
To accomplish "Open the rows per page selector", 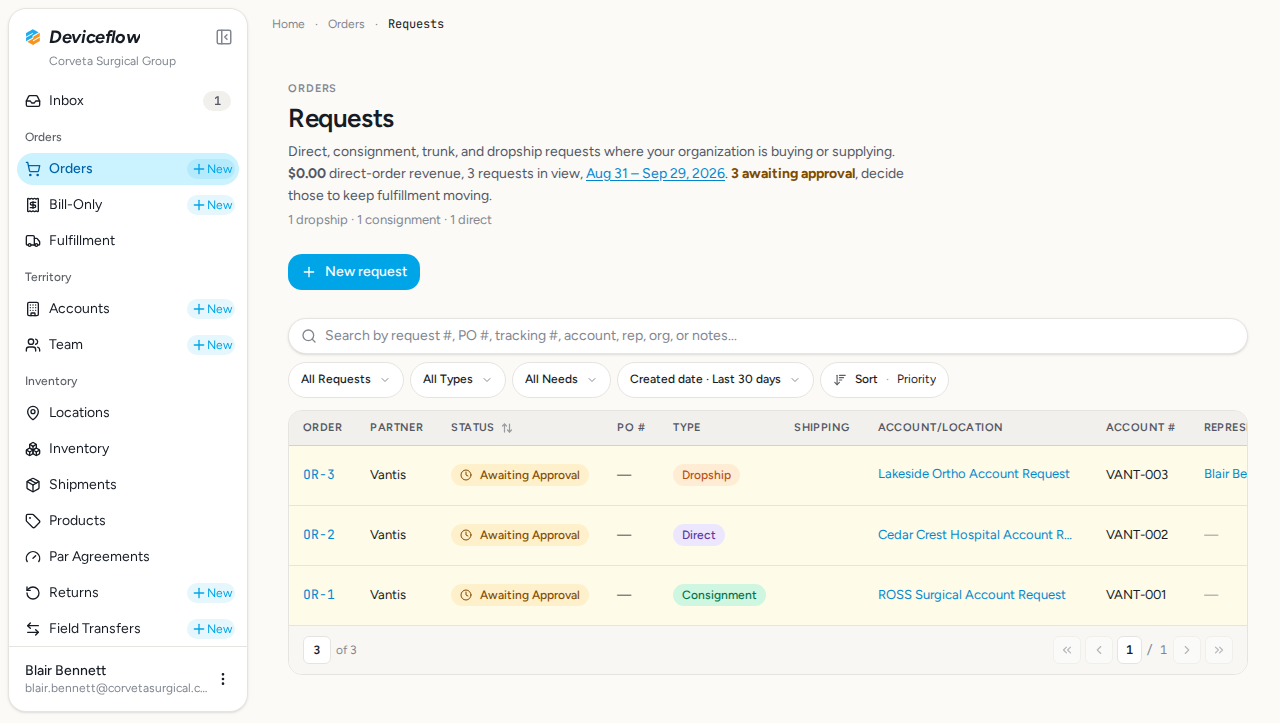I will click(317, 650).
